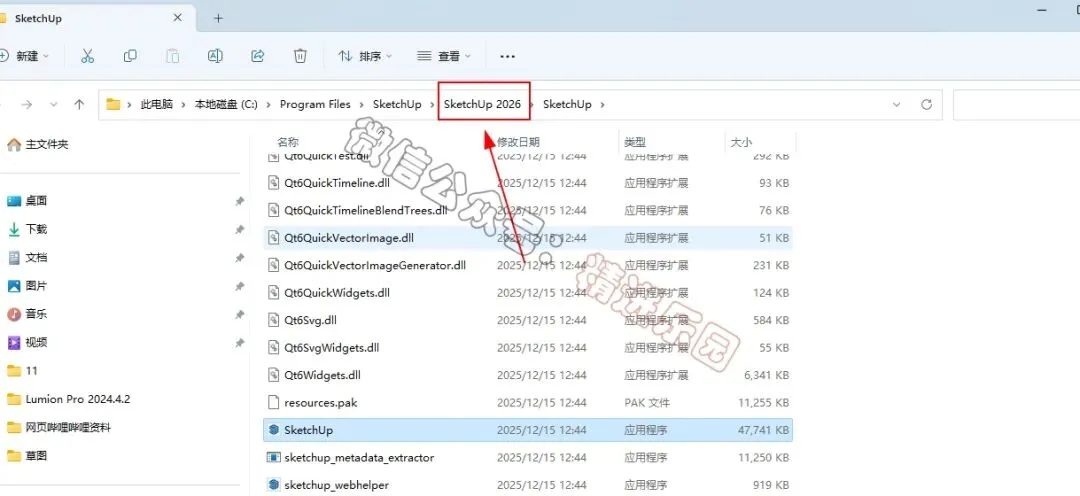
Task: Click the Paste clipboard icon
Action: [172, 56]
